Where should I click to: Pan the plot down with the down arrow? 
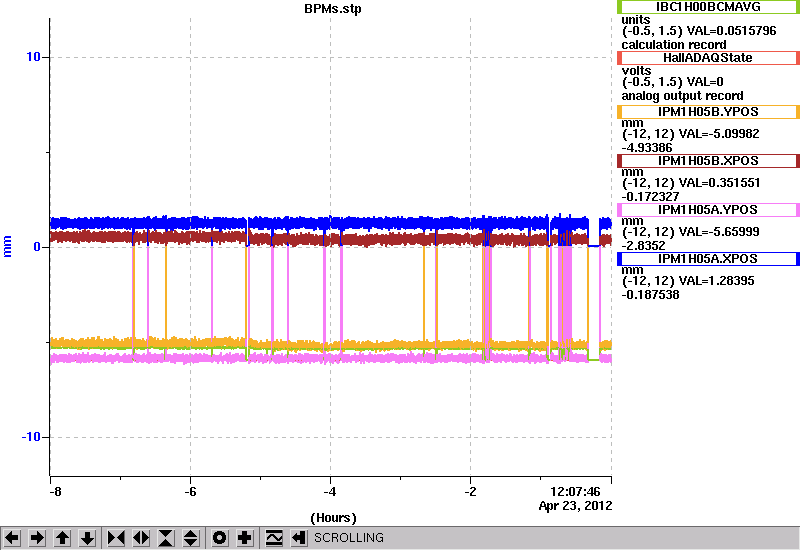click(88, 538)
